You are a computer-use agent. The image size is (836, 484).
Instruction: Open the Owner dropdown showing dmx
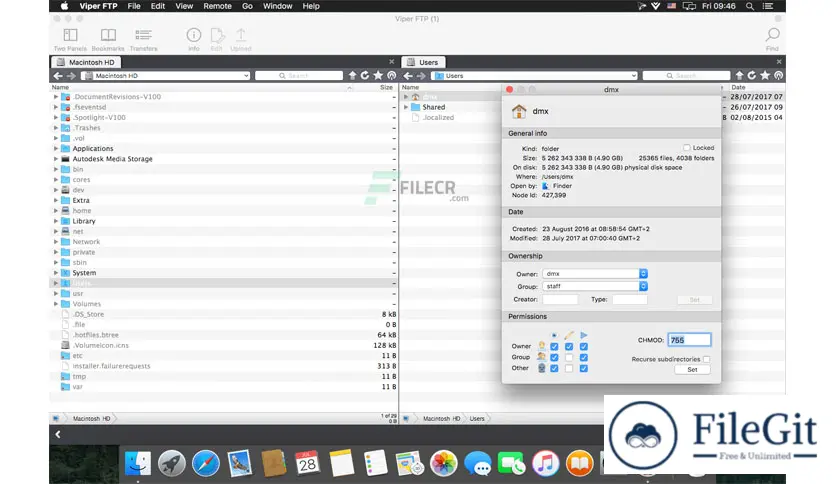[595, 273]
